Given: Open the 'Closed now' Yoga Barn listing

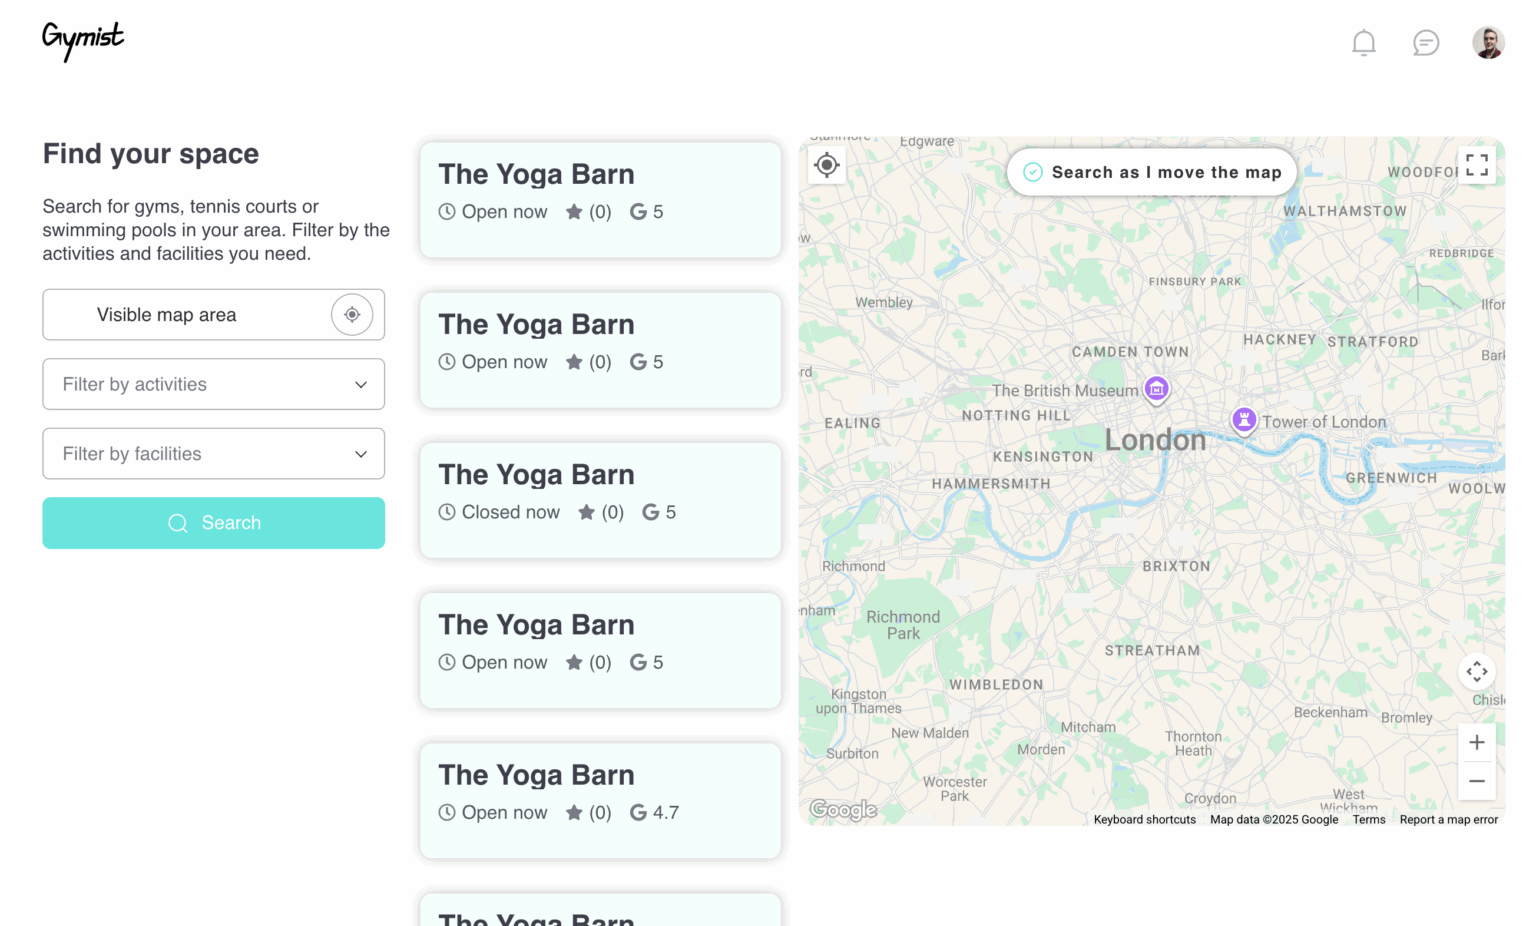Looking at the screenshot, I should 600,500.
